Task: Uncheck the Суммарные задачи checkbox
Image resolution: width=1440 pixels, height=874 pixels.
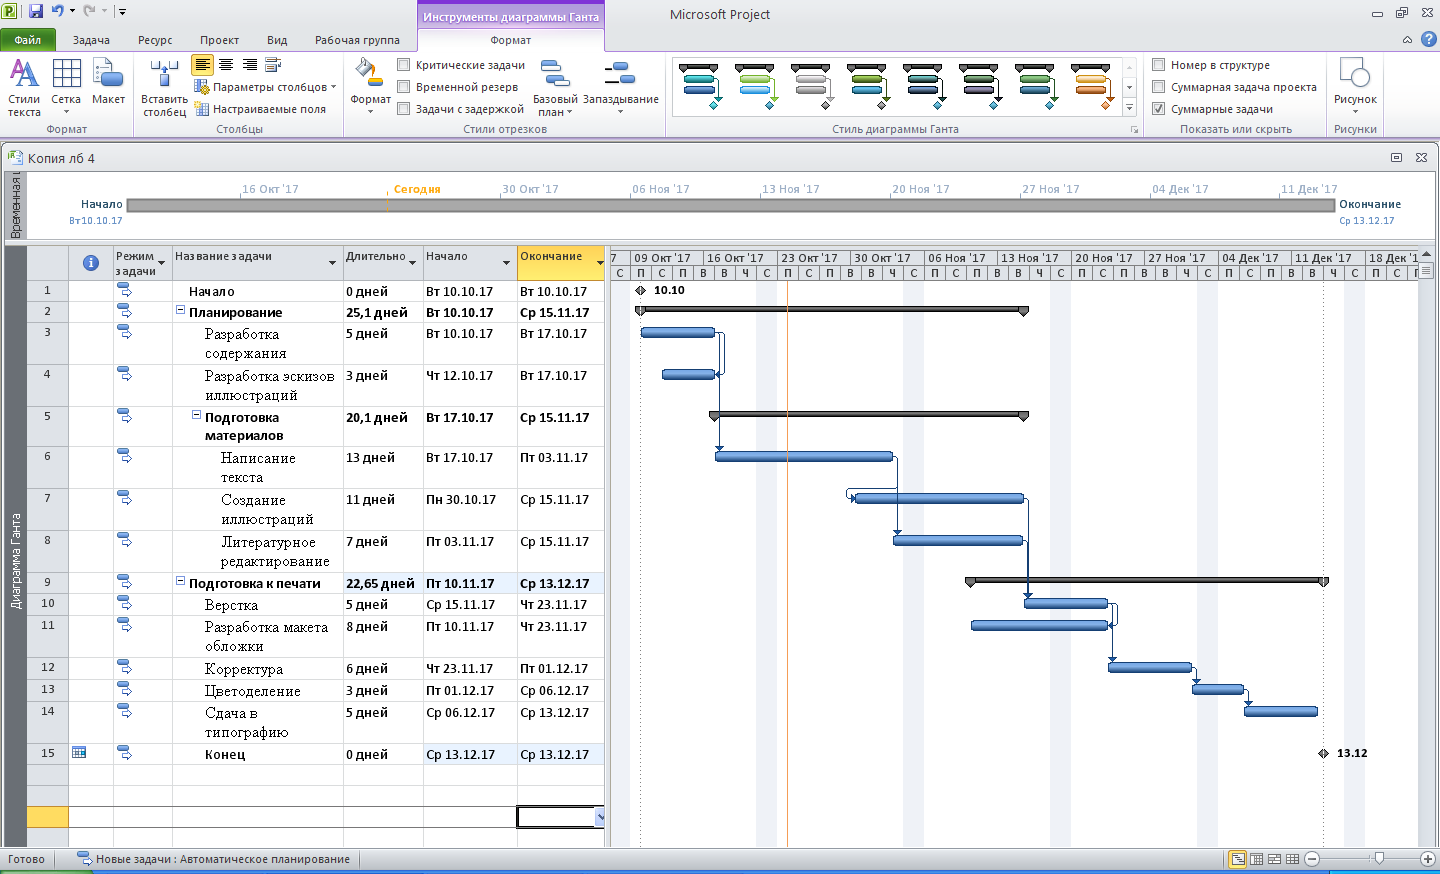Action: tap(1158, 109)
